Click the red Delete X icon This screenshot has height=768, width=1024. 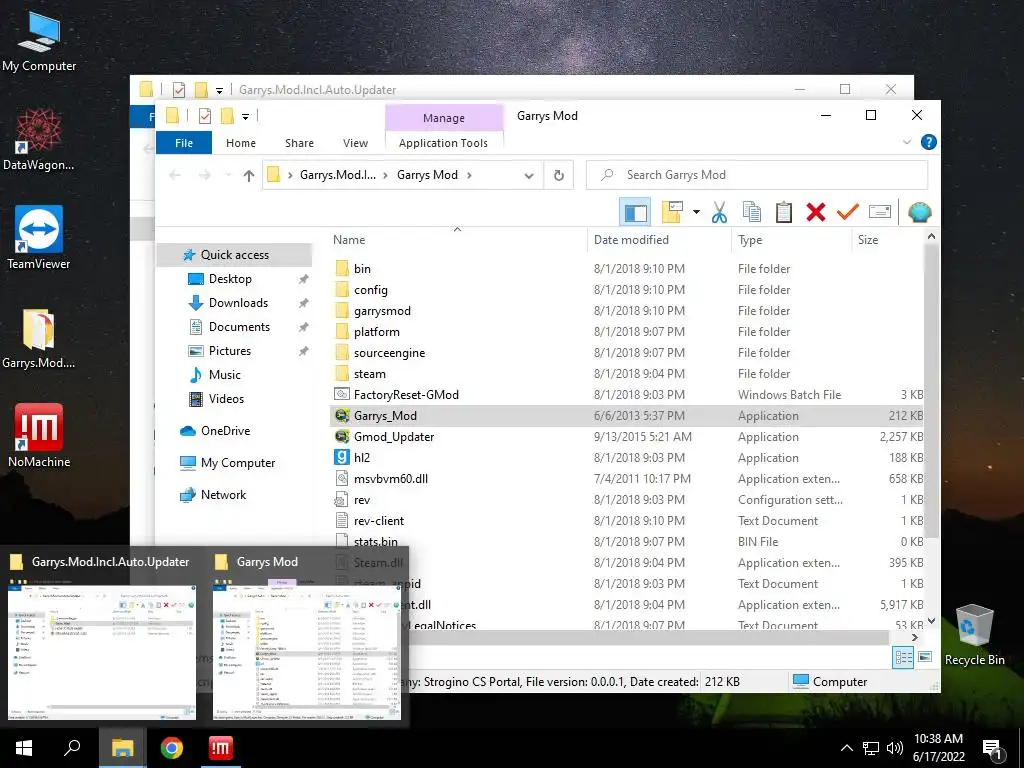pos(816,212)
